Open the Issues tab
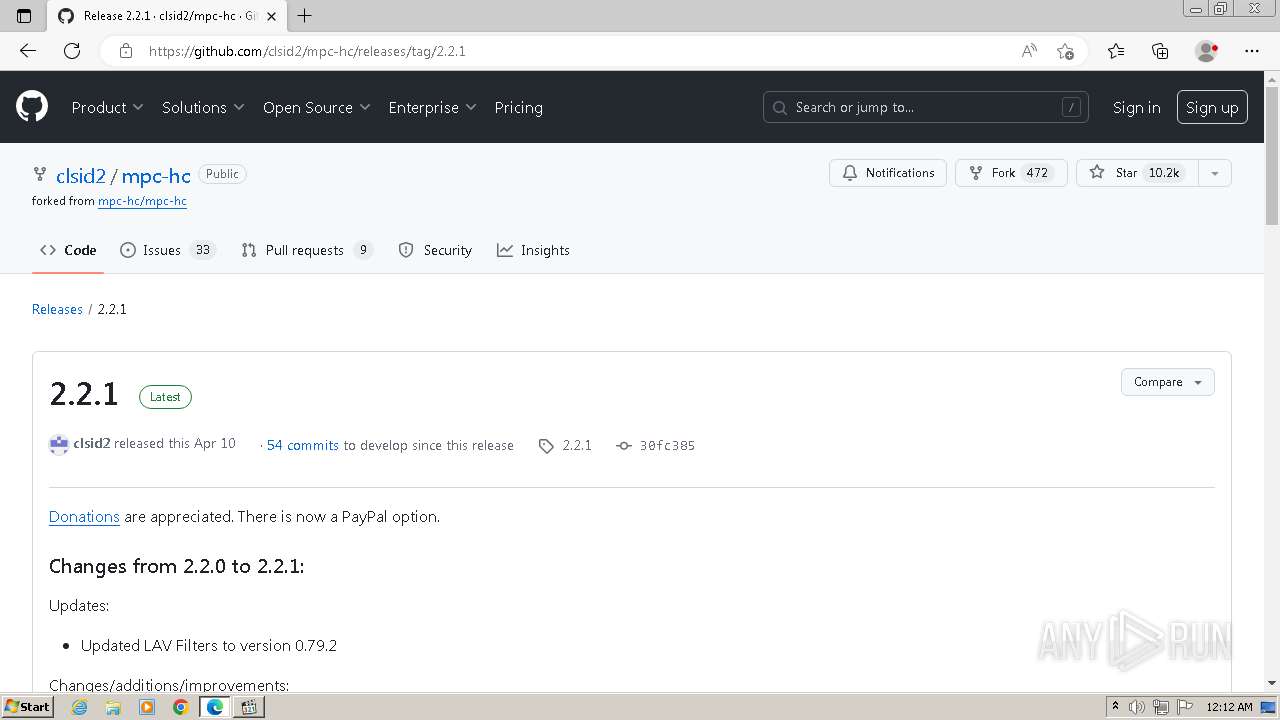 coord(167,250)
